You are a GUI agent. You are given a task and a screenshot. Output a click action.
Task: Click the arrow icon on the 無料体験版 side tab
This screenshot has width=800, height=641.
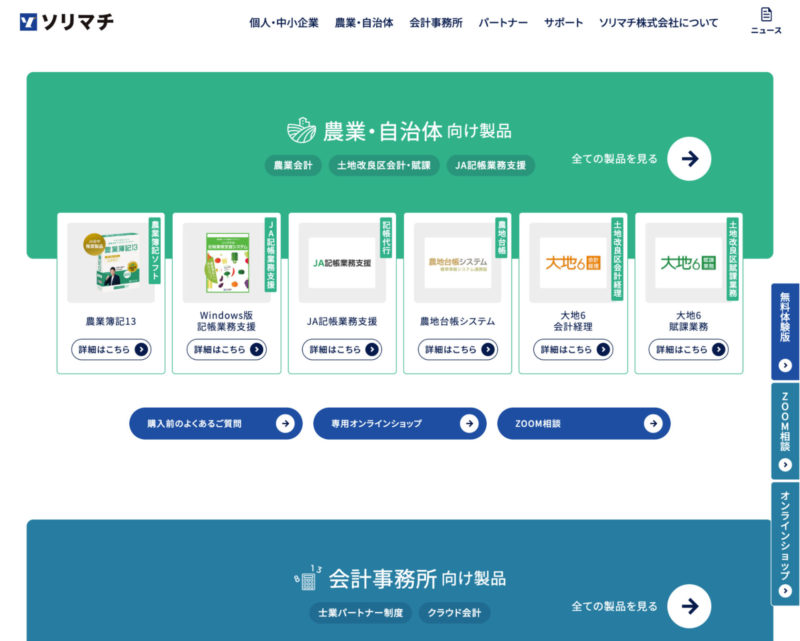coord(785,365)
